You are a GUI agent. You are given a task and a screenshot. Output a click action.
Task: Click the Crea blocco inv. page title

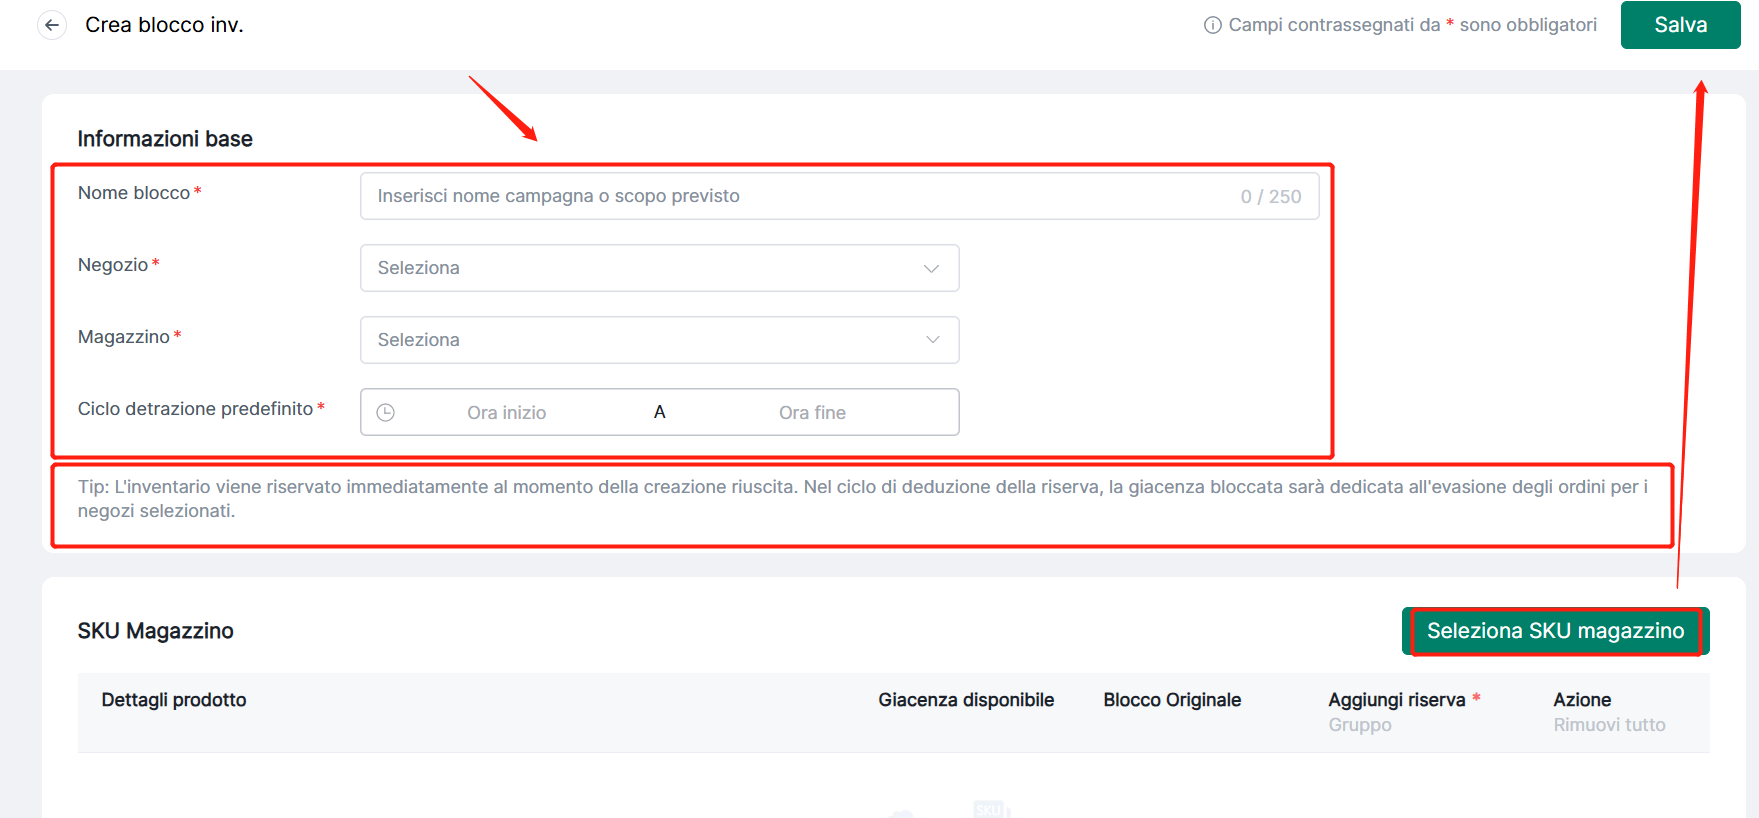[x=164, y=25]
